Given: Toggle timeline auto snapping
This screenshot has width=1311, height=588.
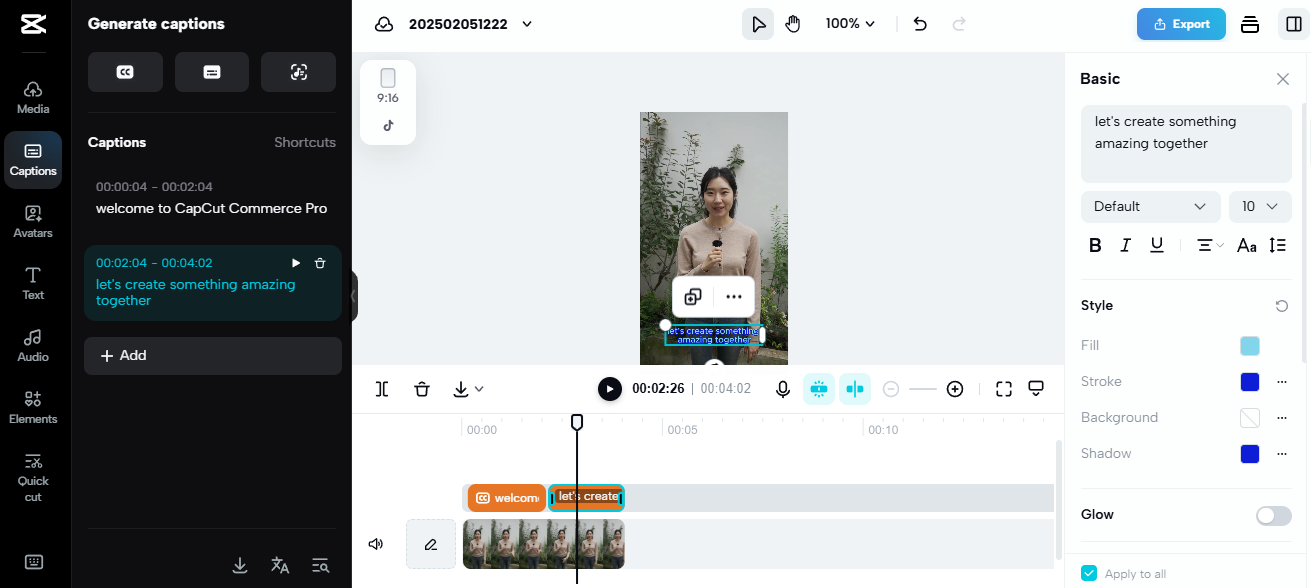Looking at the screenshot, I should [x=819, y=389].
